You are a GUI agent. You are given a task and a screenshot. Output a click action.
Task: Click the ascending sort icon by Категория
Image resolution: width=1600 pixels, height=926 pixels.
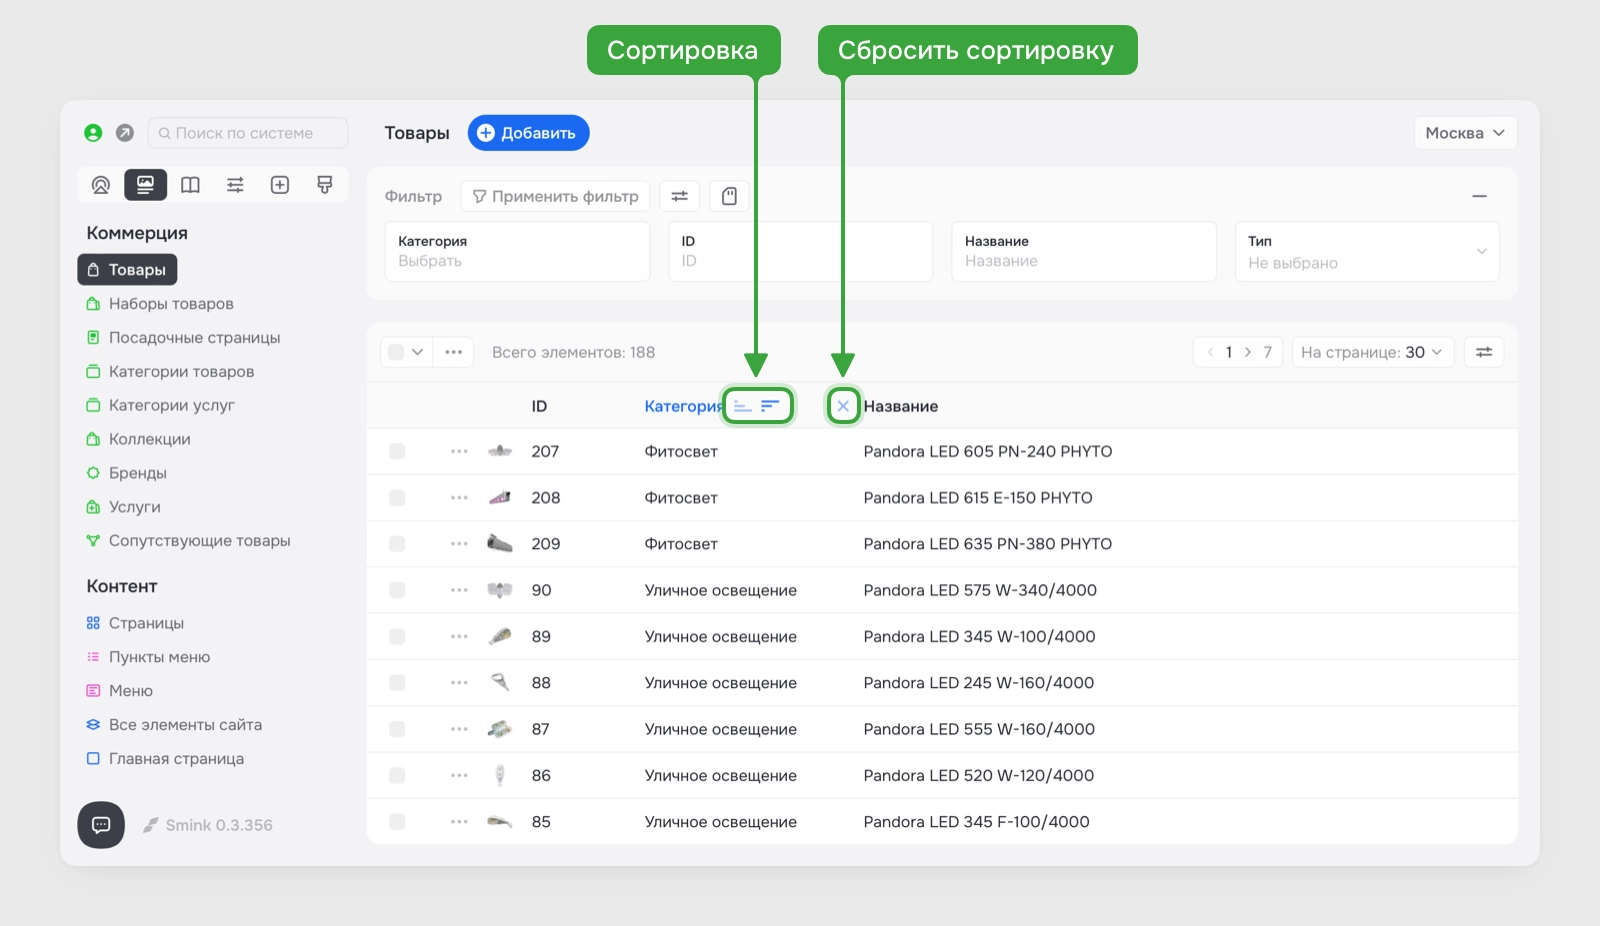742,406
